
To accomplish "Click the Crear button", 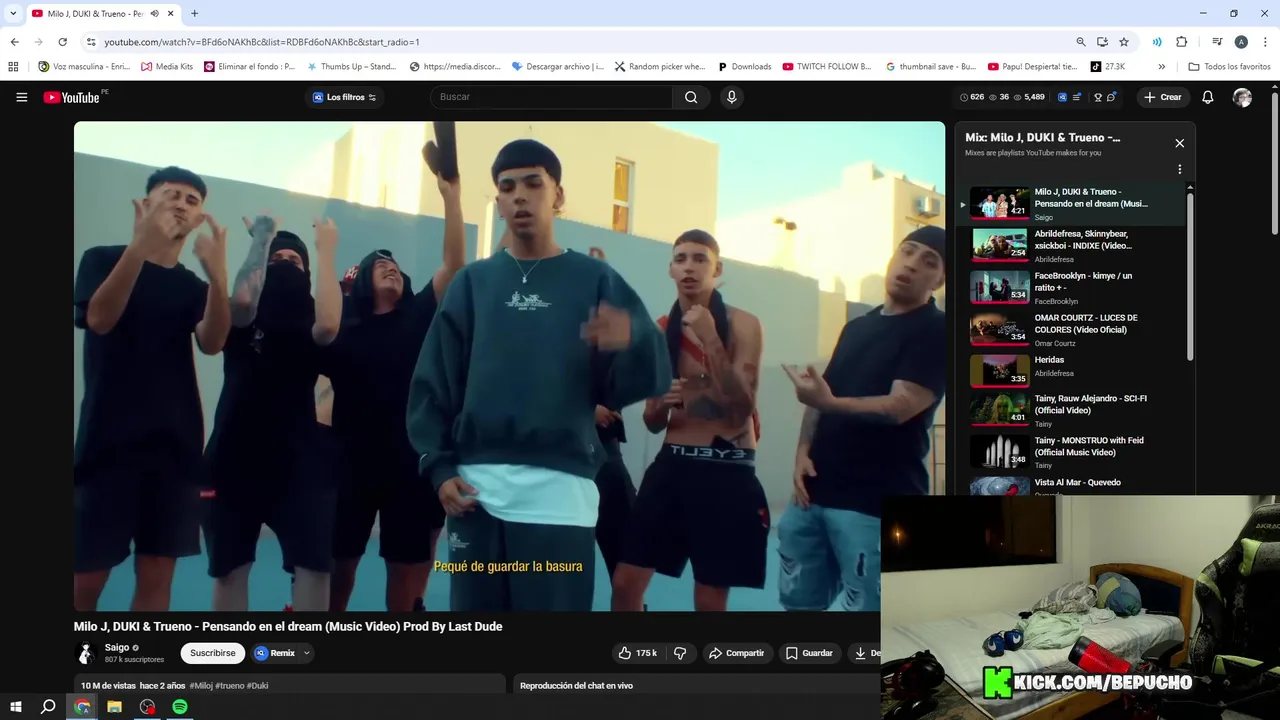I will click(x=1163, y=97).
